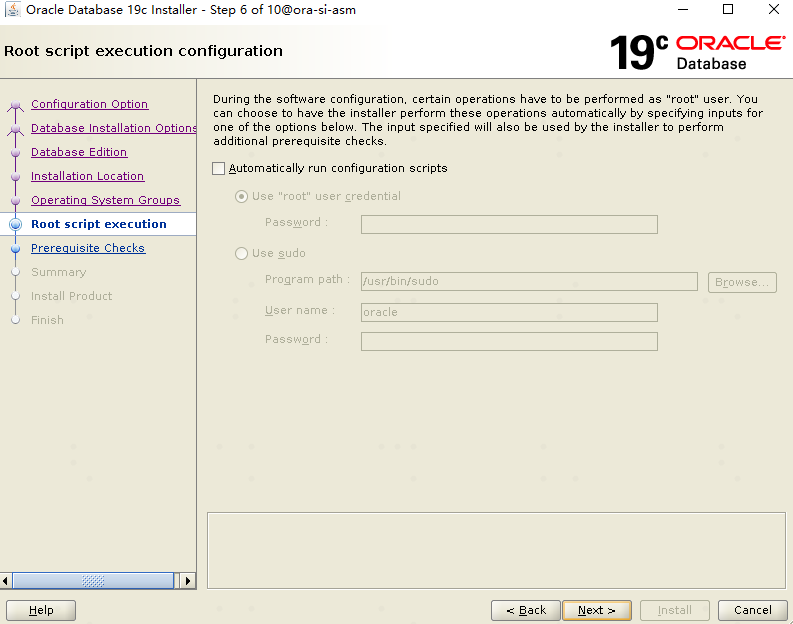This screenshot has width=793, height=624.
Task: Click the Installation Location step bullet icon
Action: [16, 177]
